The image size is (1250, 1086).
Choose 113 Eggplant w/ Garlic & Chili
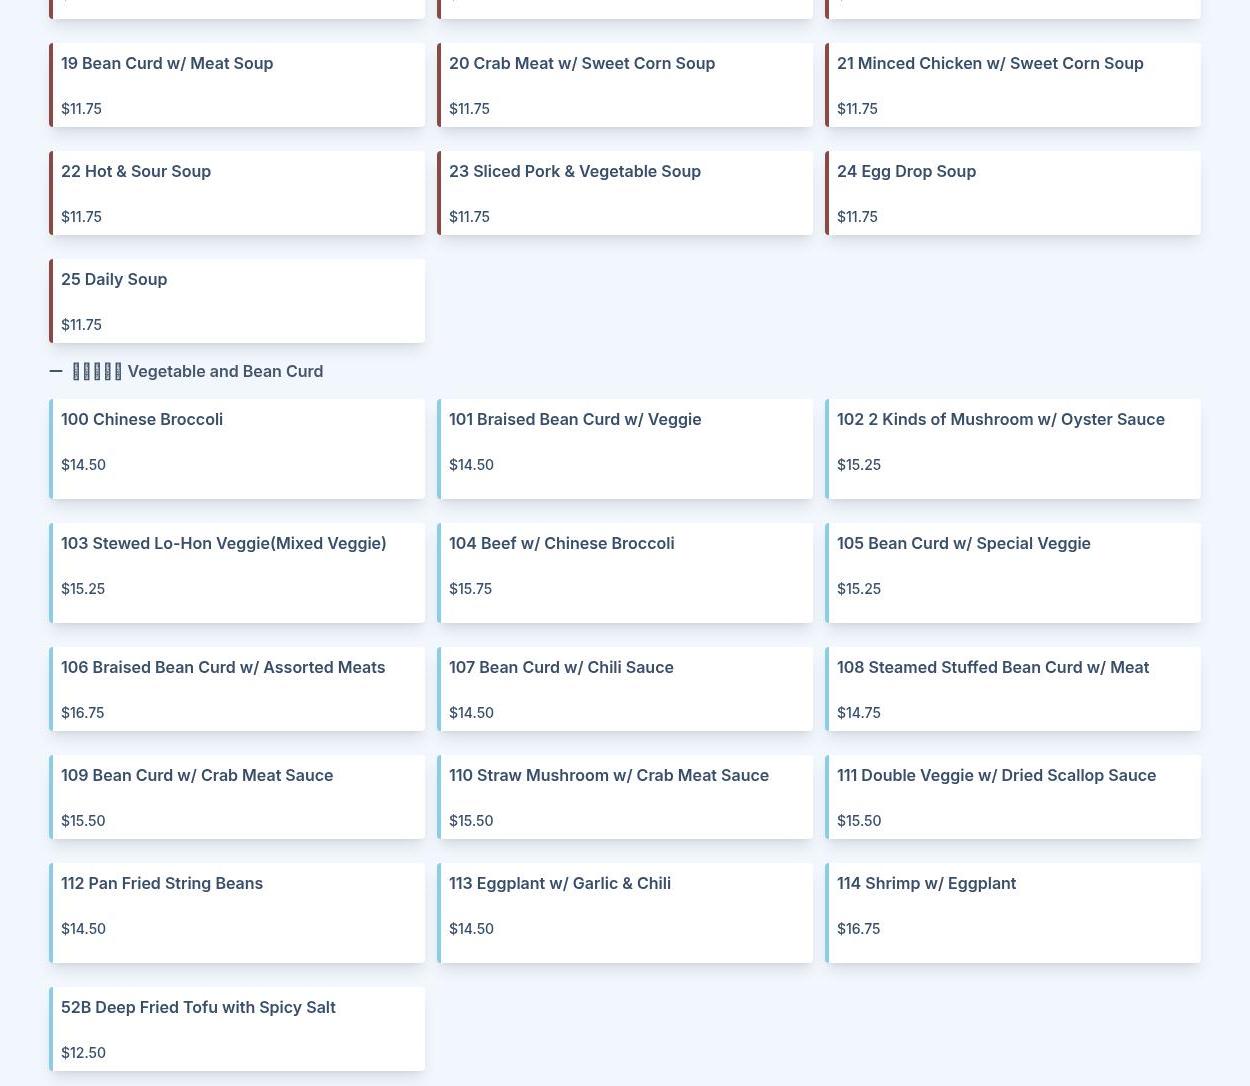coord(625,913)
